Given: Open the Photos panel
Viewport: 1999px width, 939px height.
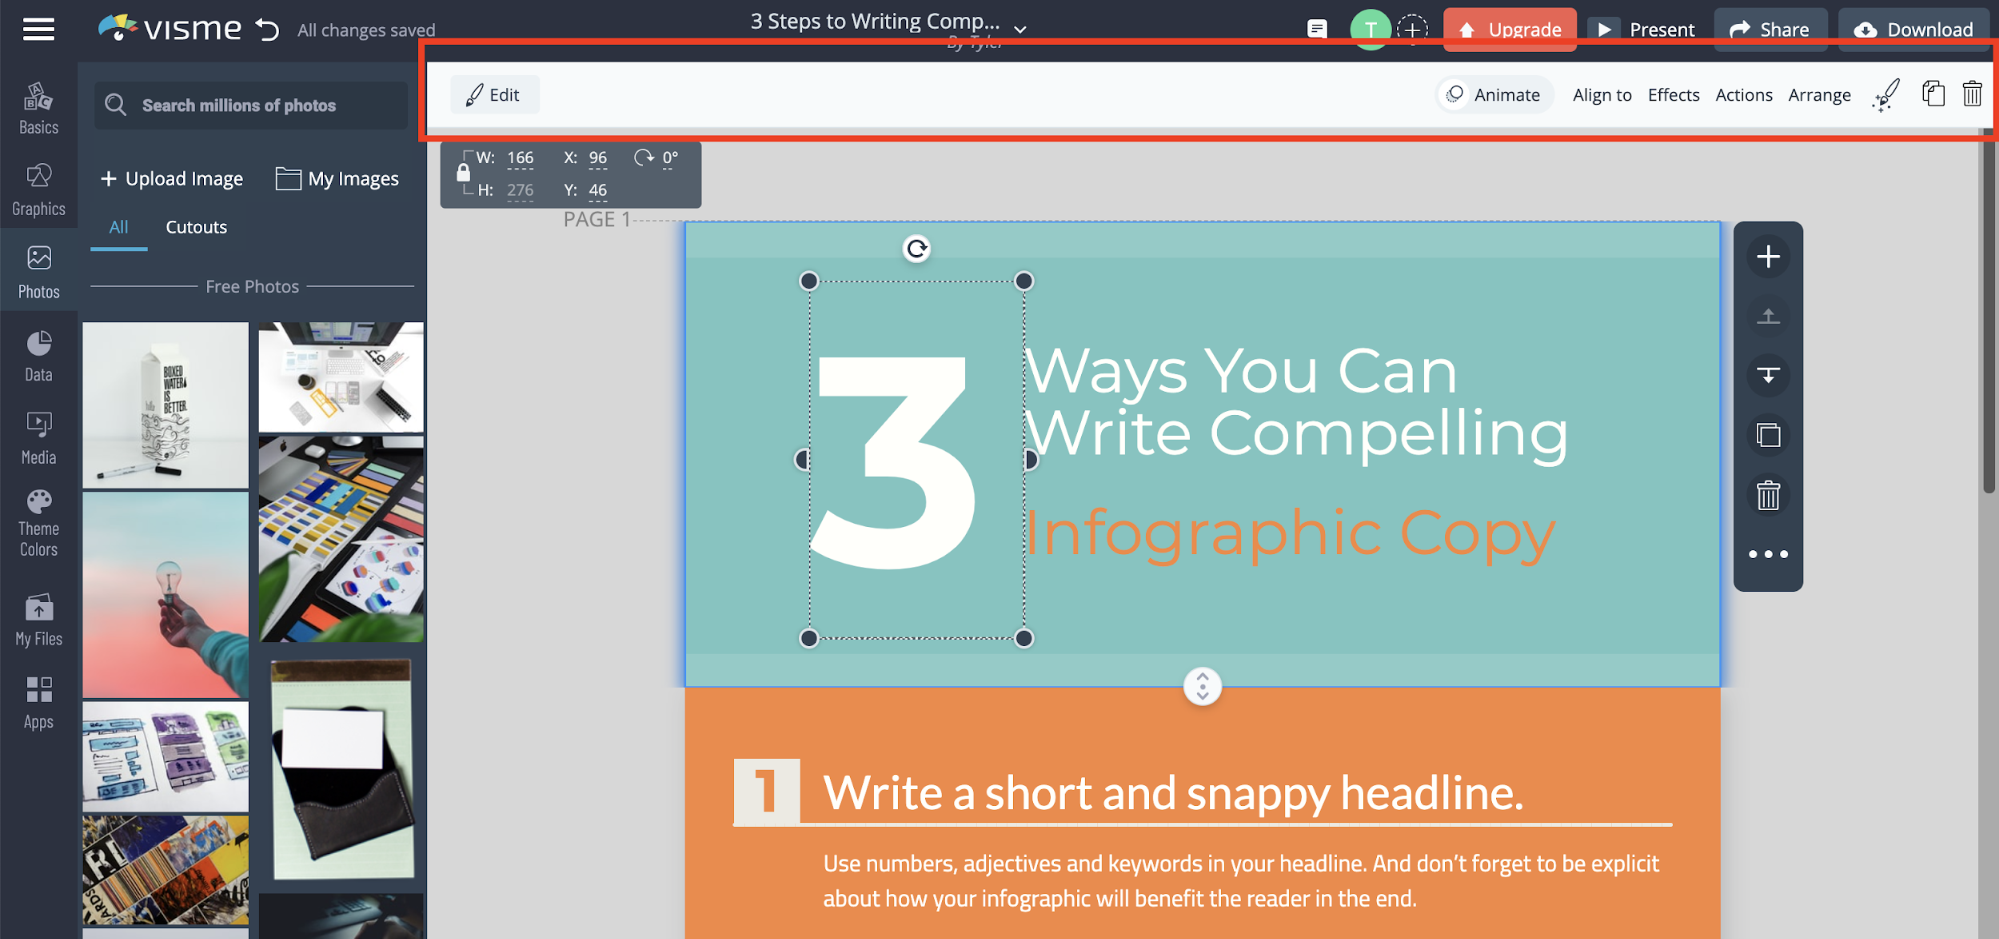Looking at the screenshot, I should click(38, 273).
